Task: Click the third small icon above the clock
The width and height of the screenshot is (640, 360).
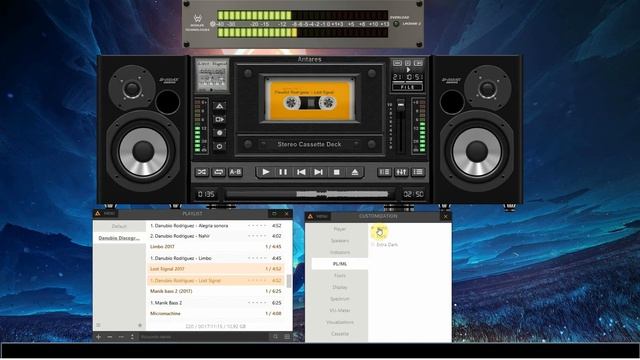Action: tap(418, 63)
